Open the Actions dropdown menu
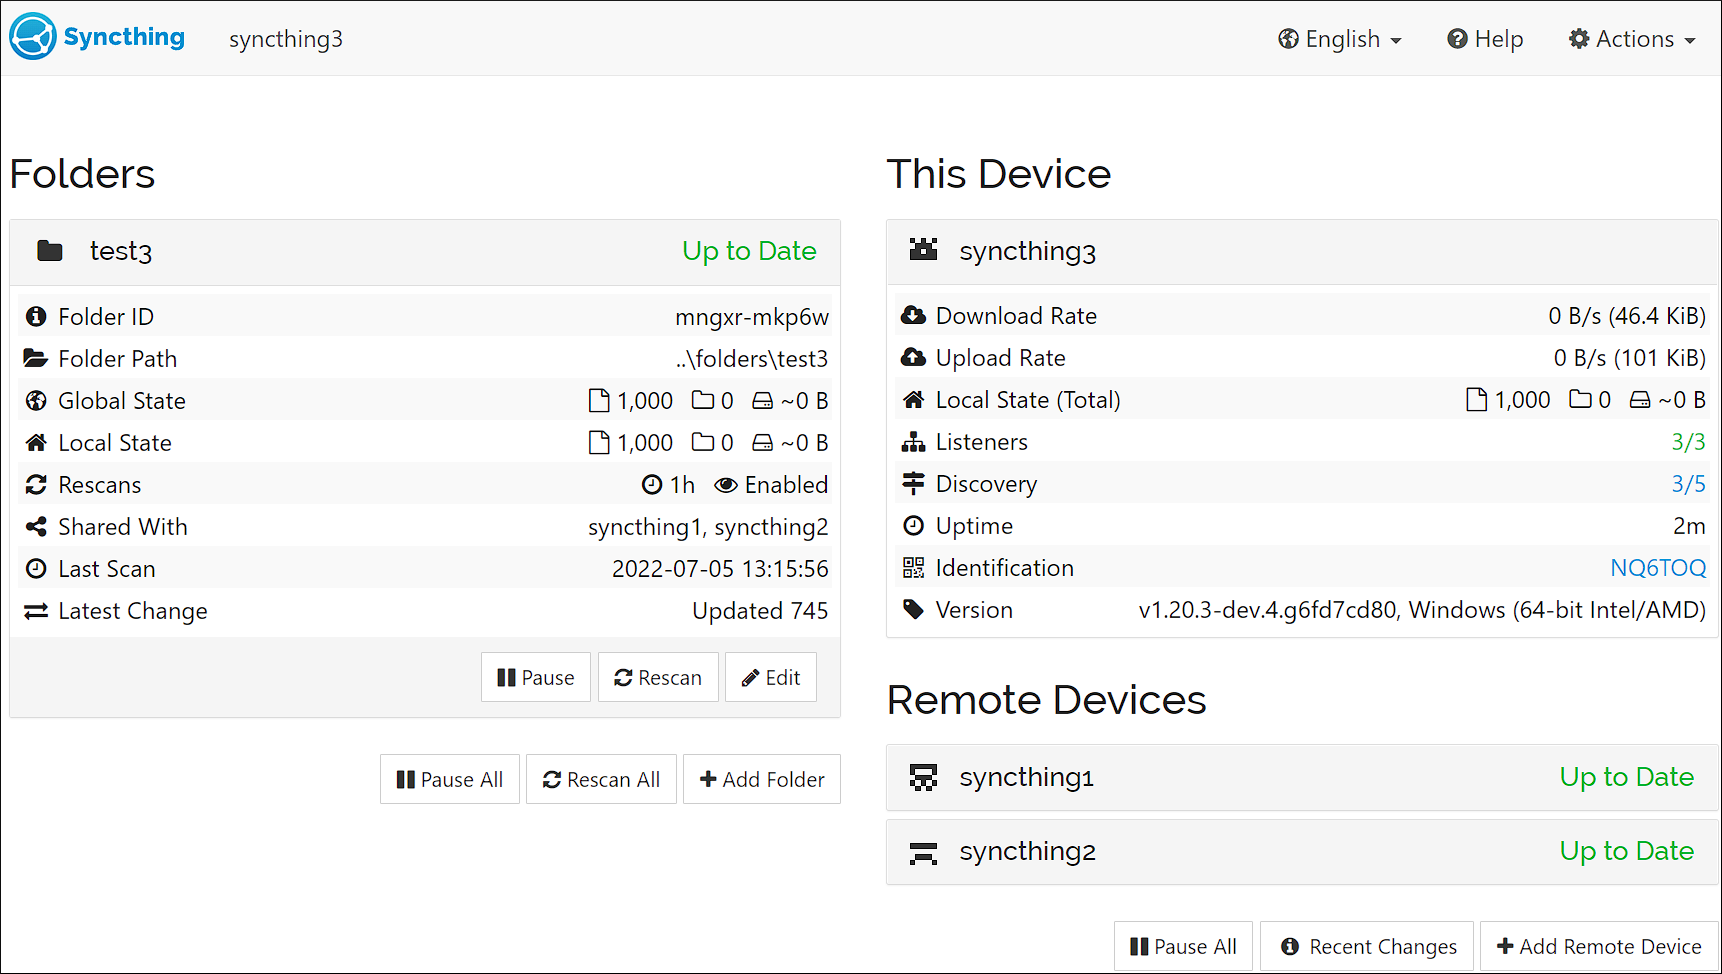 1632,39
